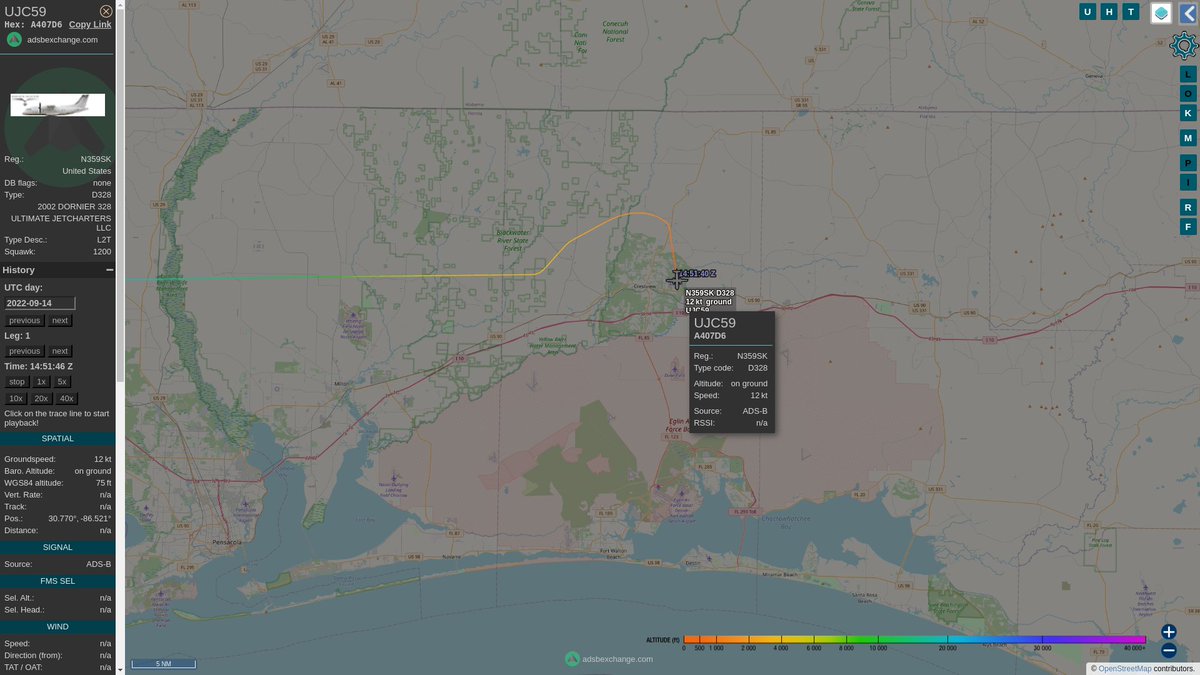The width and height of the screenshot is (1200, 675).
Task: Collapse the History panel with the minus control
Action: 109,270
